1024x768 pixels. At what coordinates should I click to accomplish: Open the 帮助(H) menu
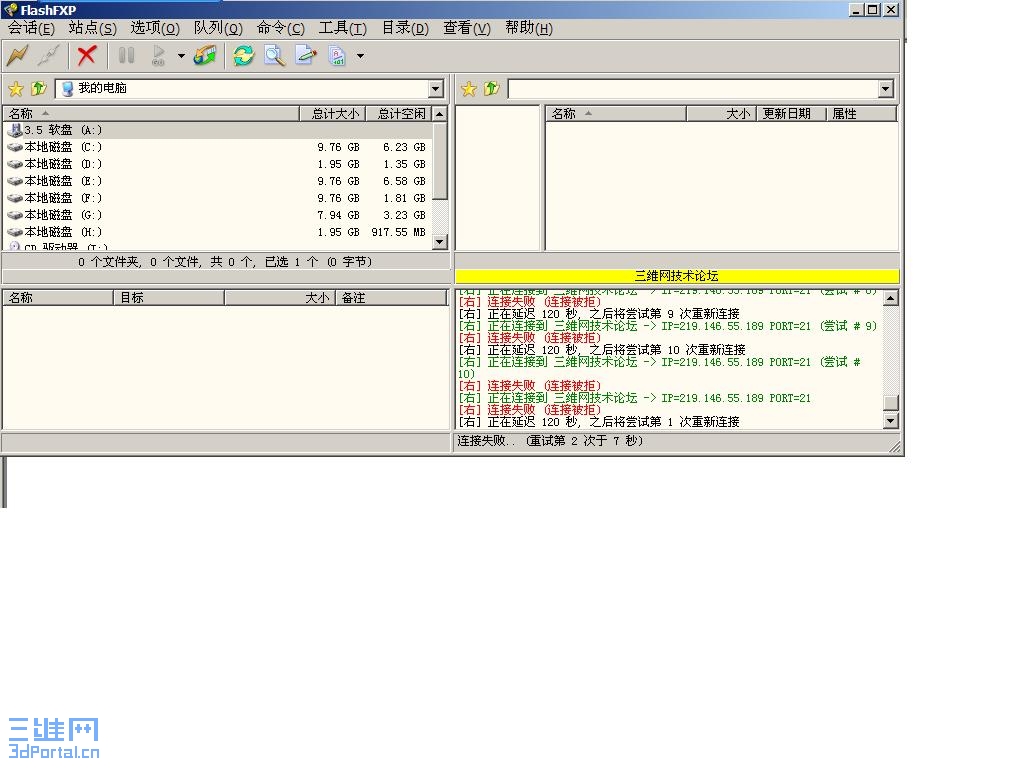(528, 28)
